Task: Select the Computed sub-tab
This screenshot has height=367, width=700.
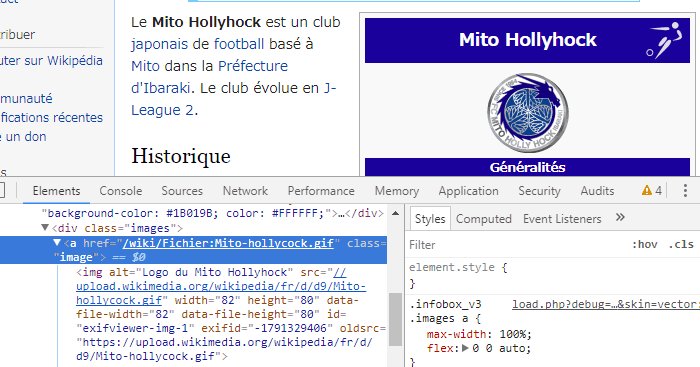Action: [x=483, y=219]
